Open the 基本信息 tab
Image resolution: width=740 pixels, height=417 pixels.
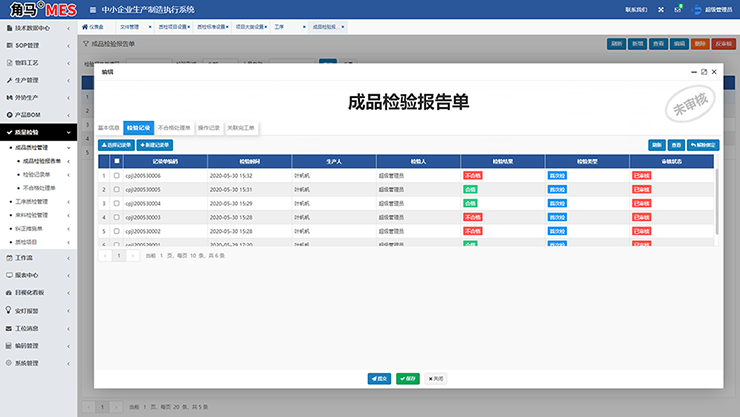click(x=109, y=128)
